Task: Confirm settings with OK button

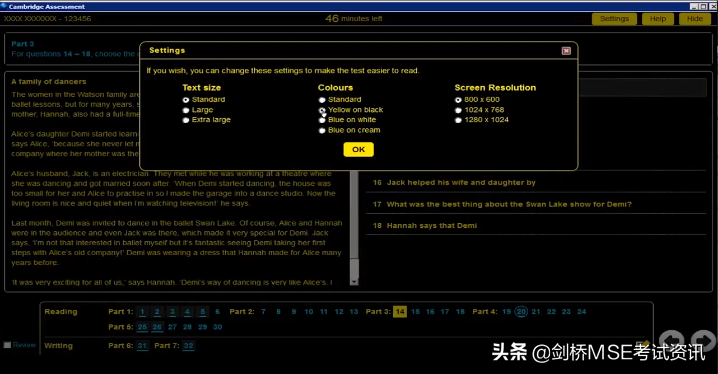Action: coord(359,149)
